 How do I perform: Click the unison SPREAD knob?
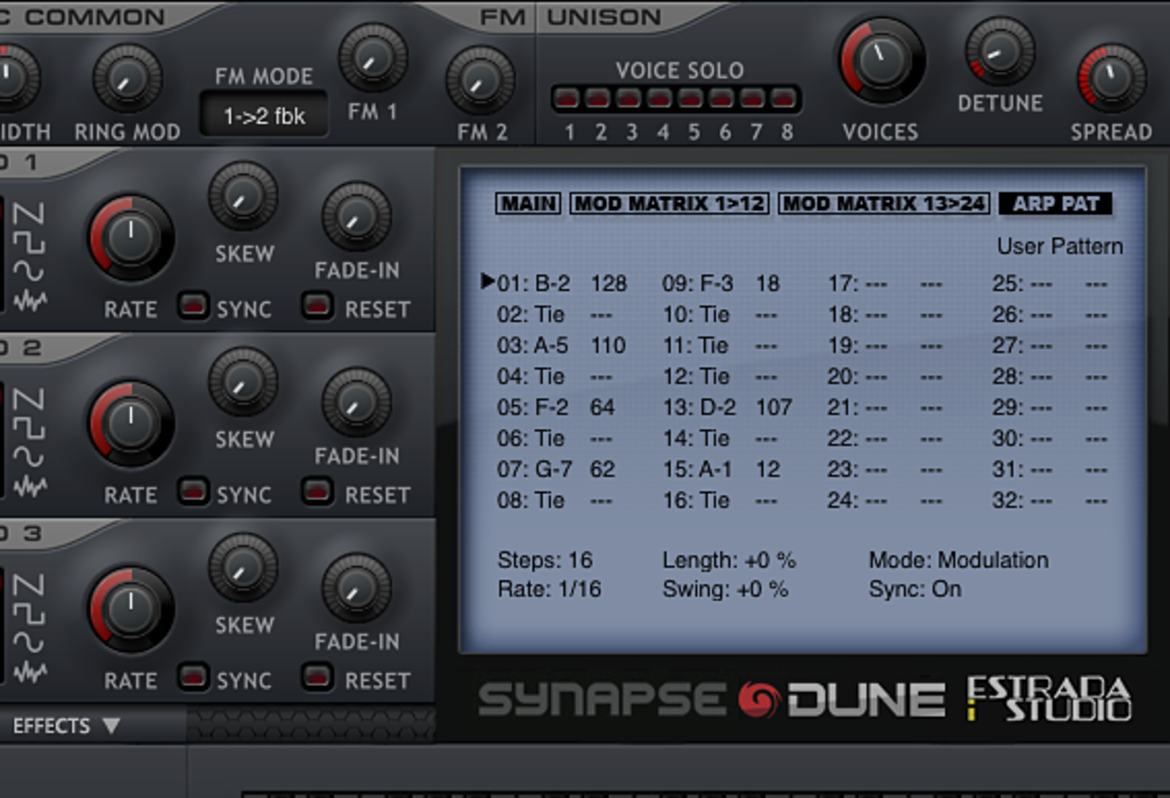(1111, 78)
